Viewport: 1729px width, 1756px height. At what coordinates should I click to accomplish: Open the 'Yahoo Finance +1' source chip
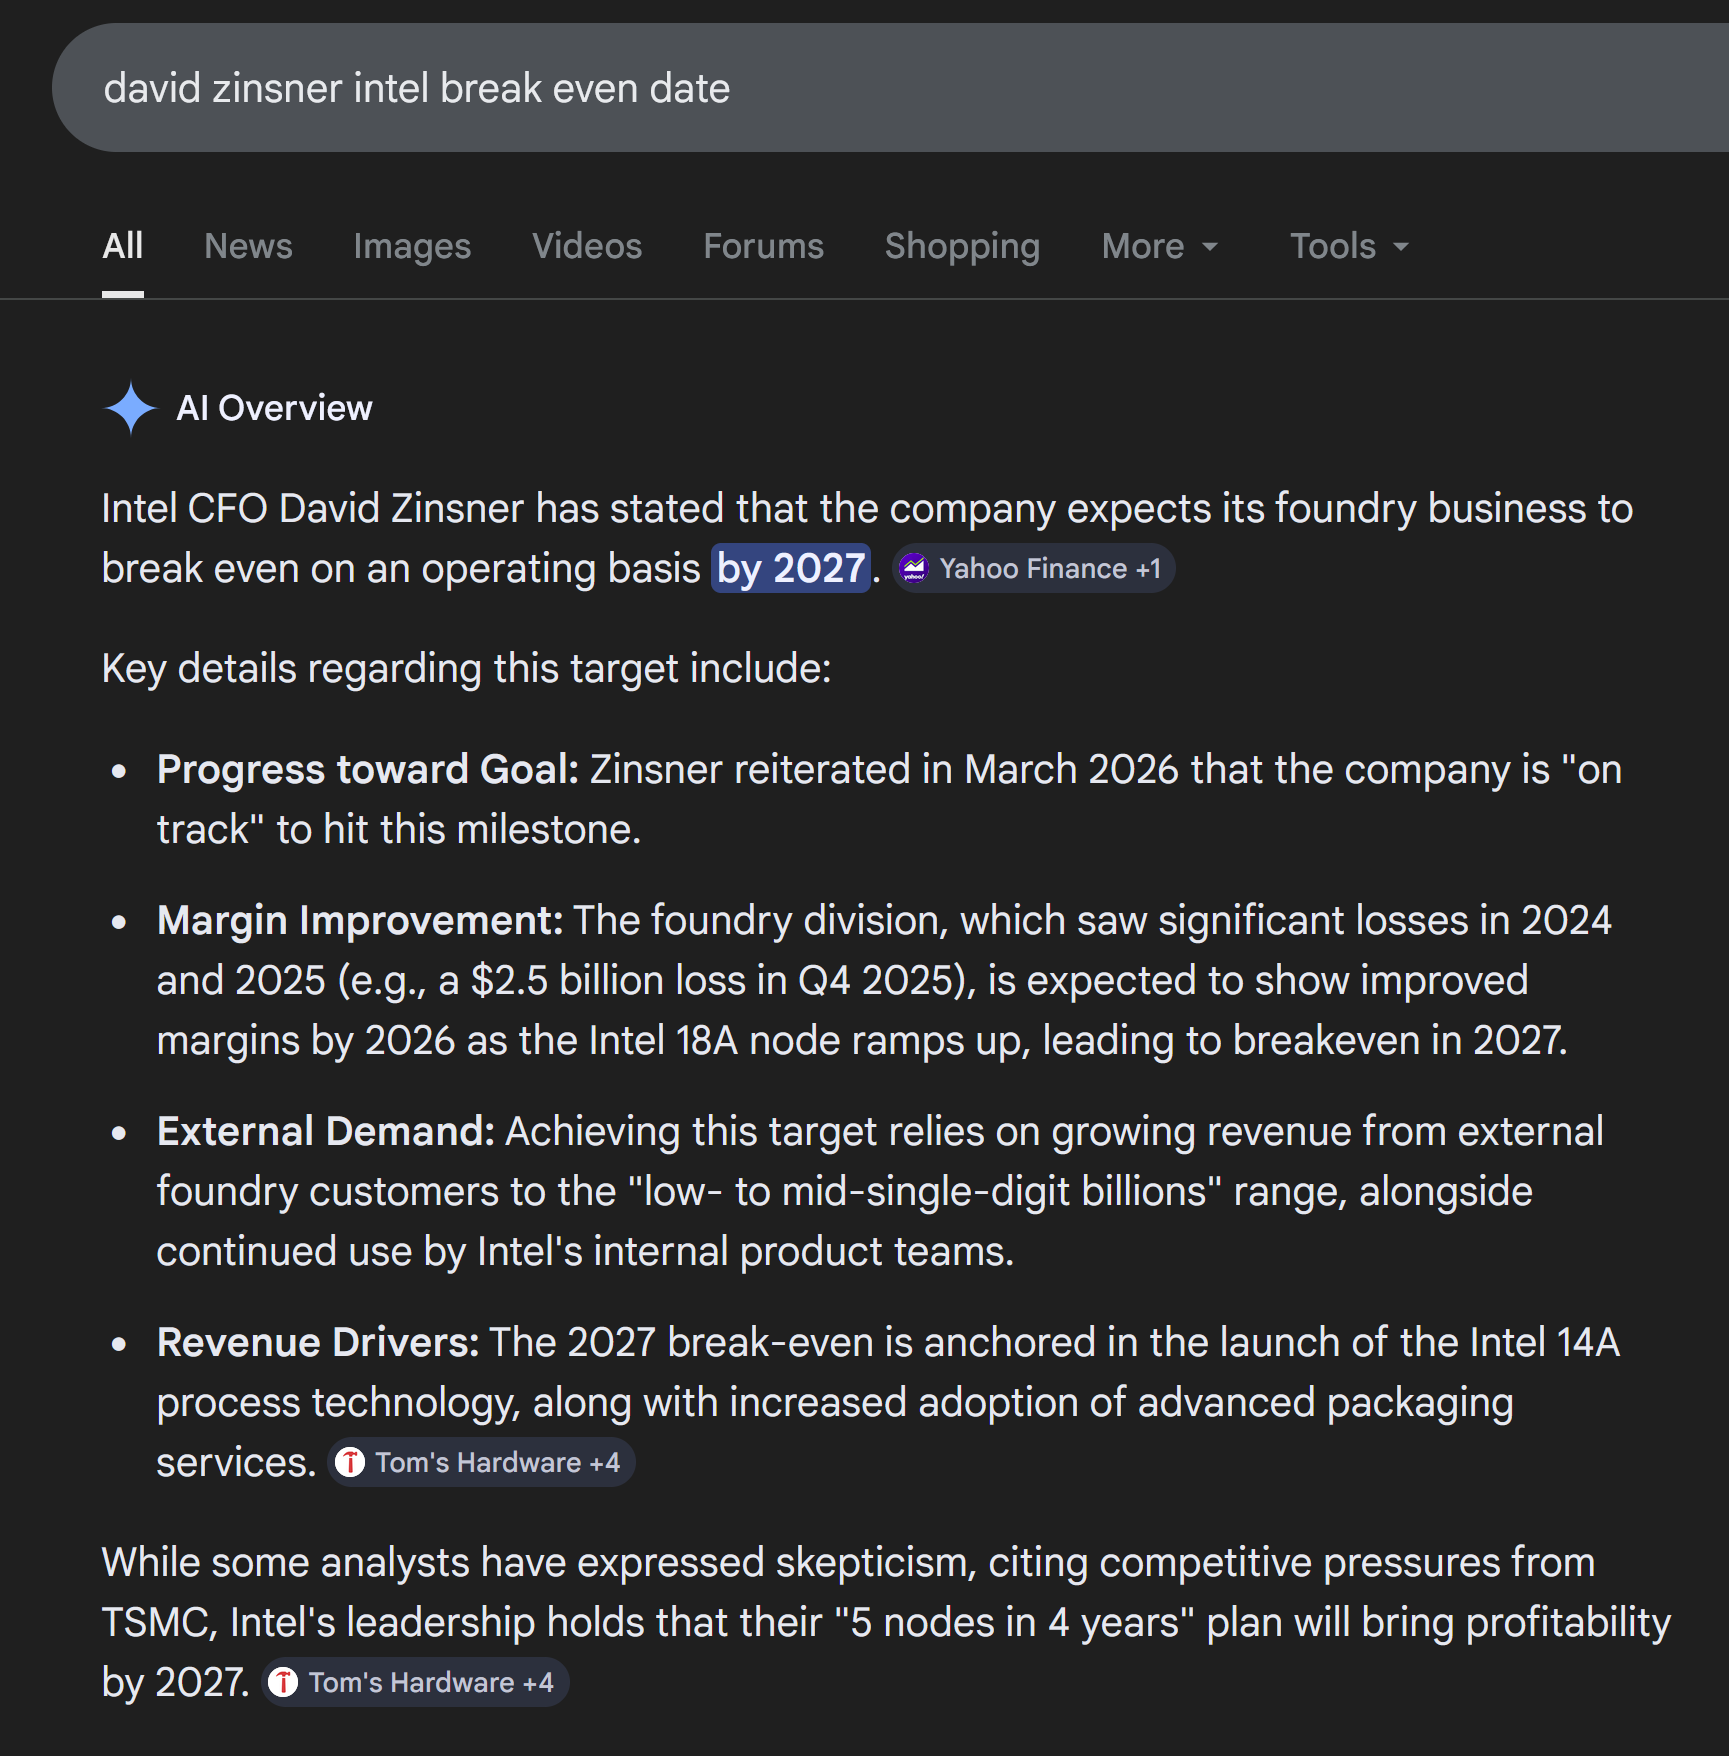coord(1034,569)
